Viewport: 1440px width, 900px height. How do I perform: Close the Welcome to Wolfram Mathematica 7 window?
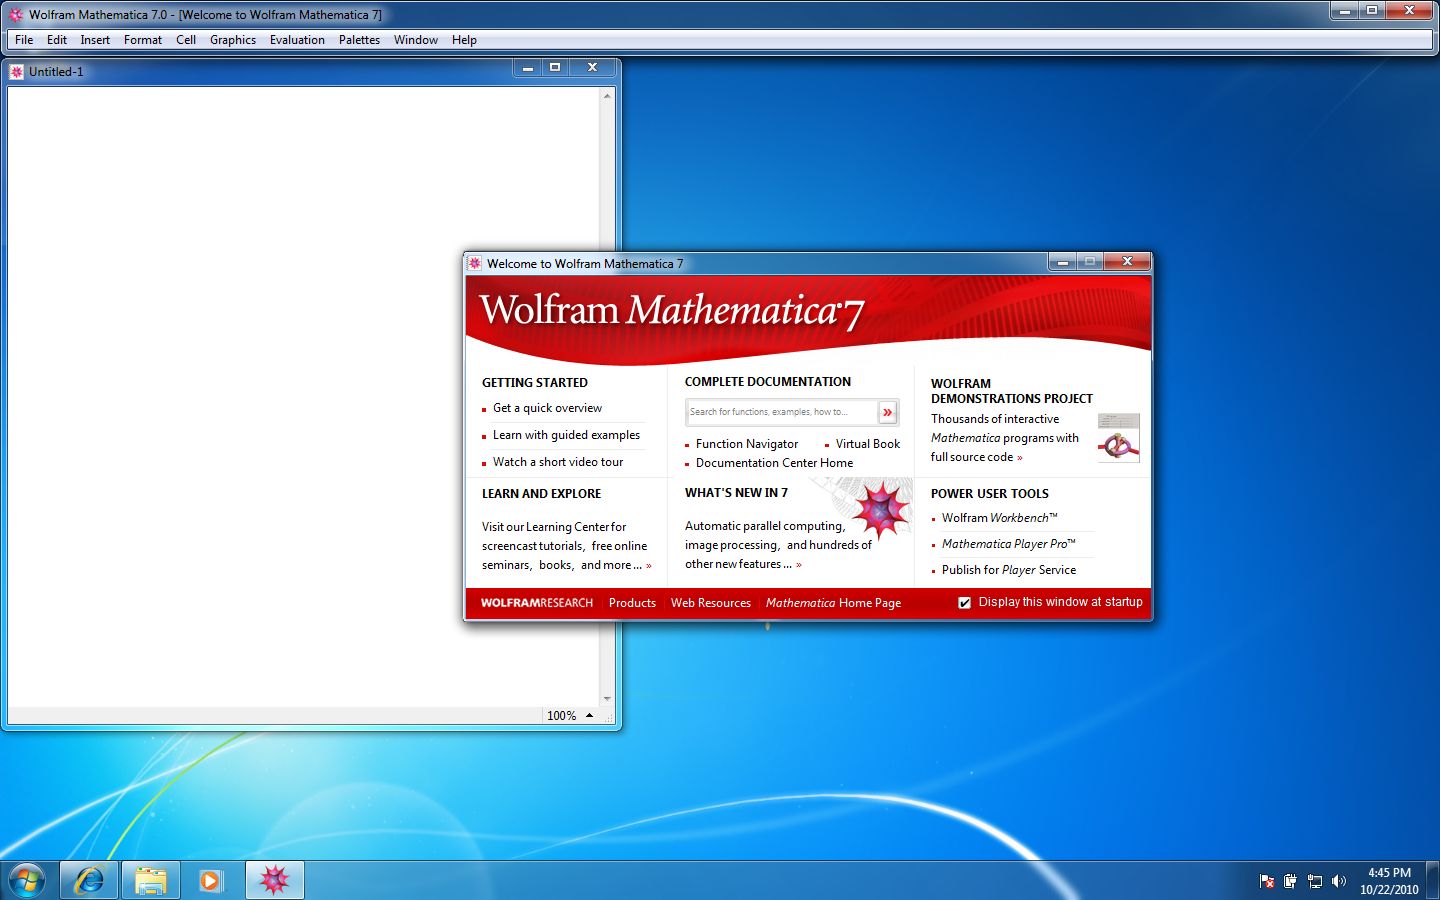(x=1127, y=262)
